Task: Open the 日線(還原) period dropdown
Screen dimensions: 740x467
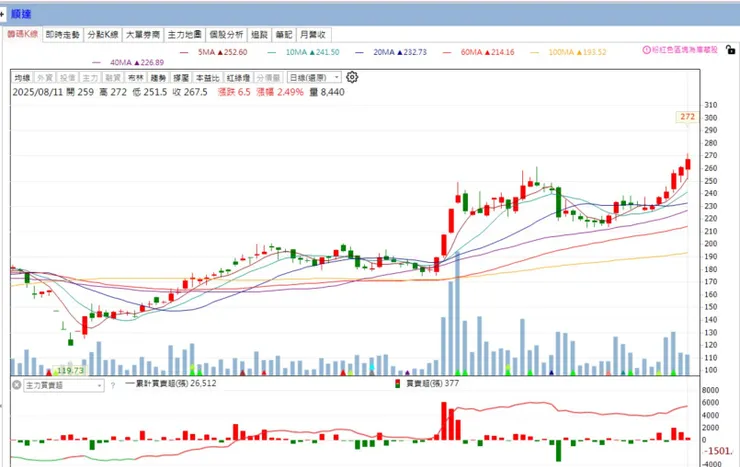Action: pyautogui.click(x=314, y=77)
